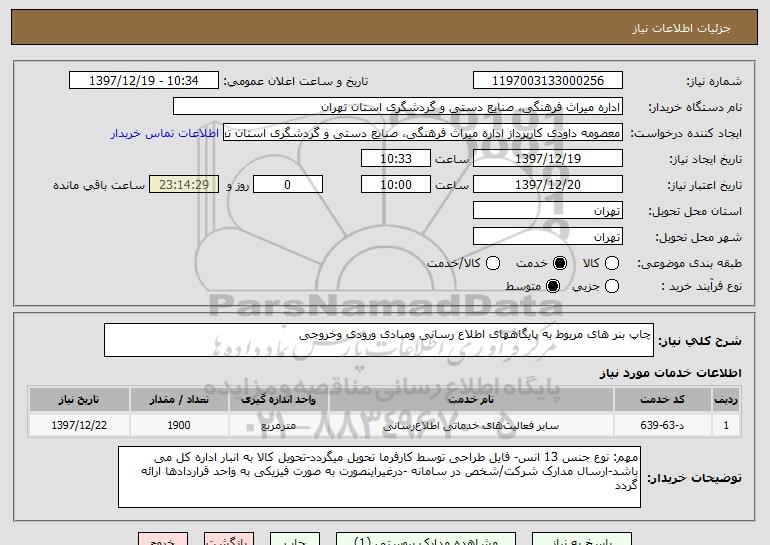Click the کد خدمت column header
This screenshot has width=770, height=545.
coord(662,400)
